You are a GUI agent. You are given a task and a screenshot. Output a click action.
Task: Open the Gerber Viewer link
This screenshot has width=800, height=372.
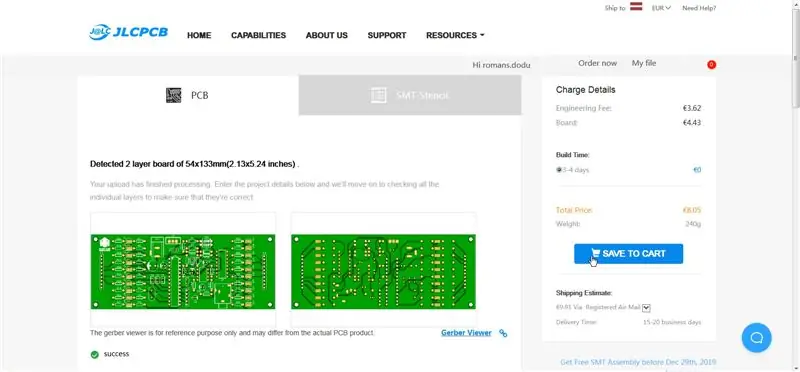[466, 333]
